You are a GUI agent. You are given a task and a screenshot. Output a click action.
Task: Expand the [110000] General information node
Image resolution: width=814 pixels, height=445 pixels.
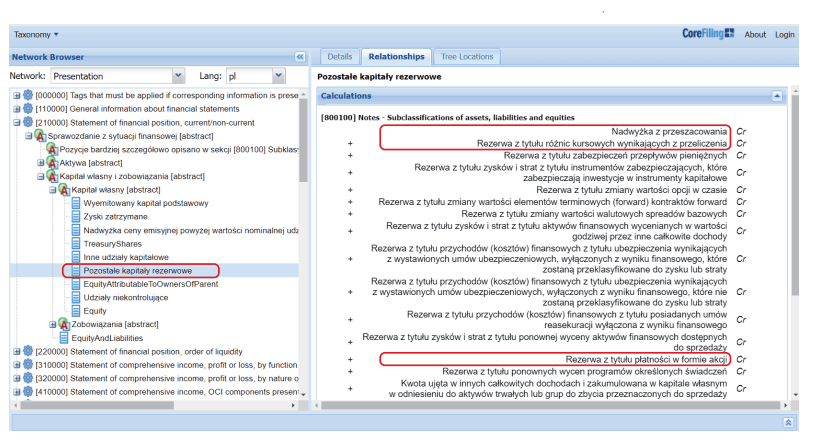pos(17,109)
